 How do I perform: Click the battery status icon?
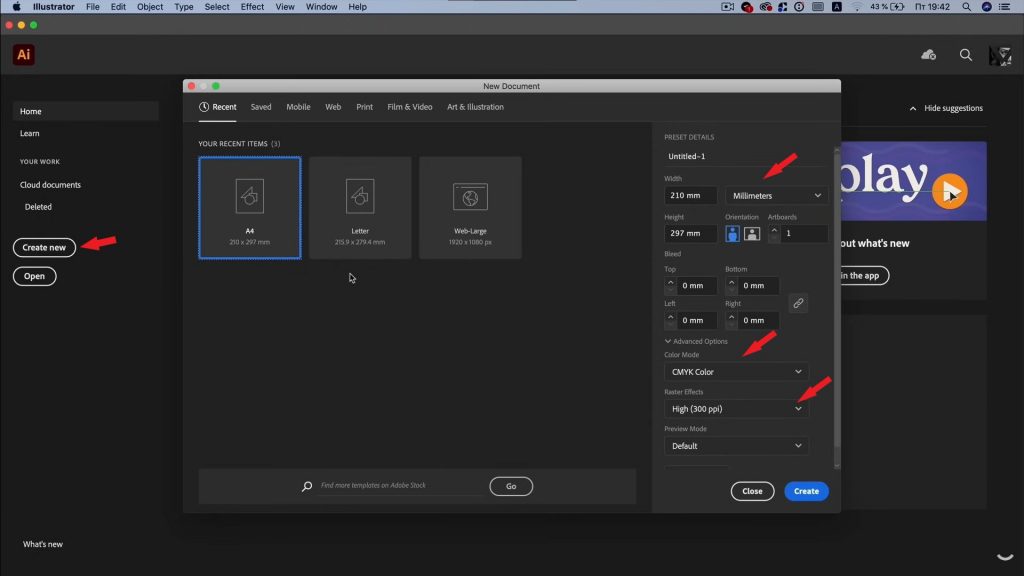click(897, 7)
